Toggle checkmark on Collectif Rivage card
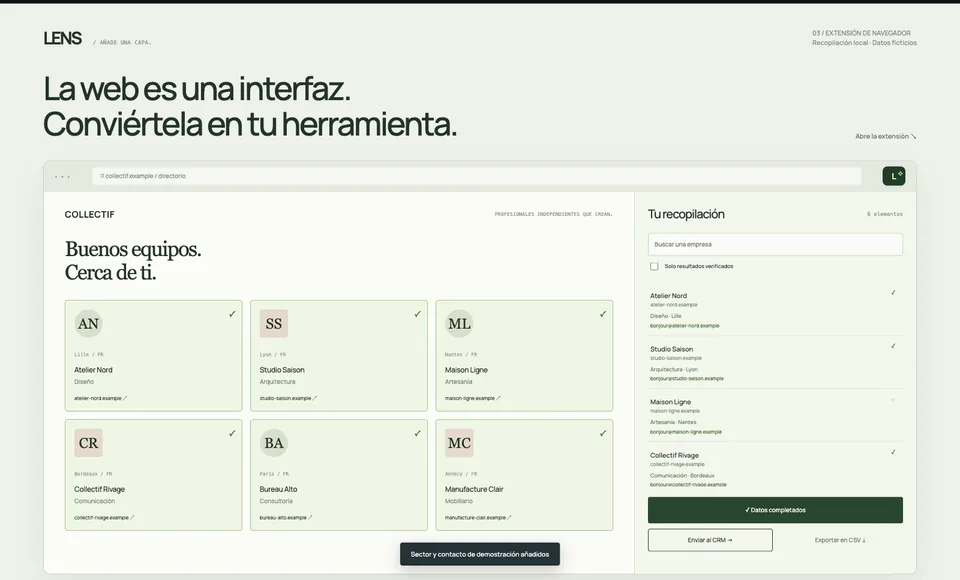Screen dimensions: 960x580 click(x=232, y=433)
